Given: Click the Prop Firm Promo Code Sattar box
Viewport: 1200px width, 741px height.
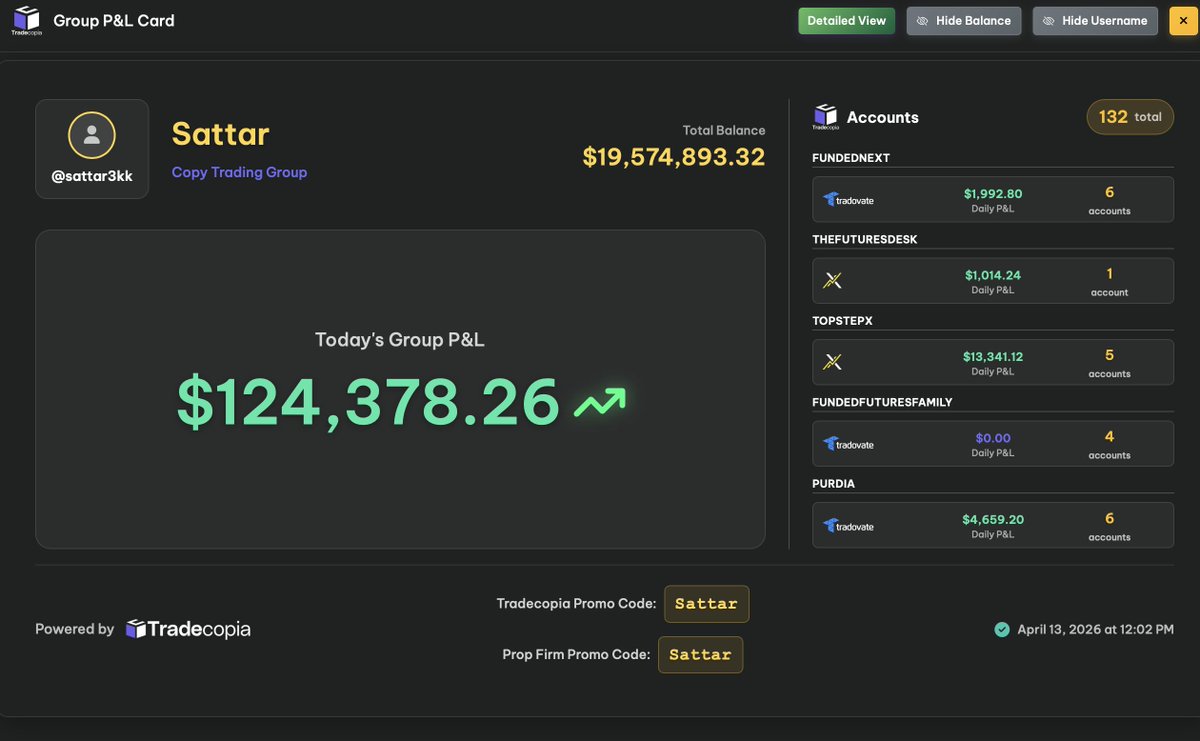Looking at the screenshot, I should (x=700, y=655).
